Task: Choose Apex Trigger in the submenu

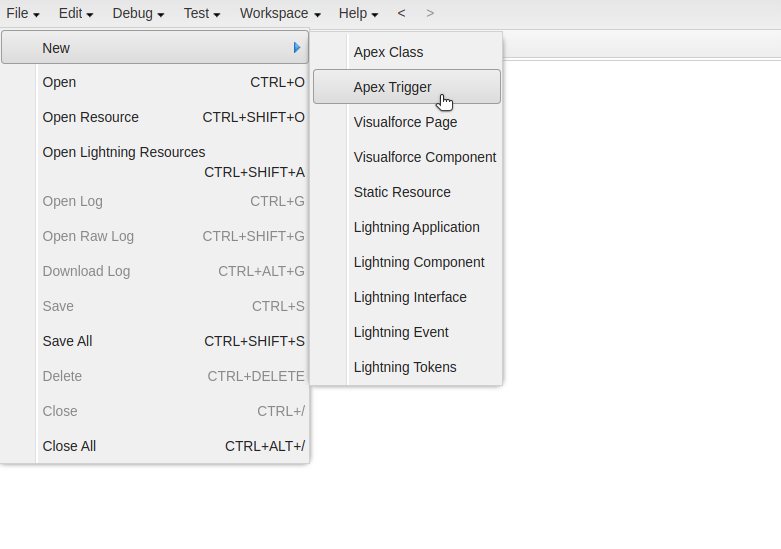Action: (393, 87)
